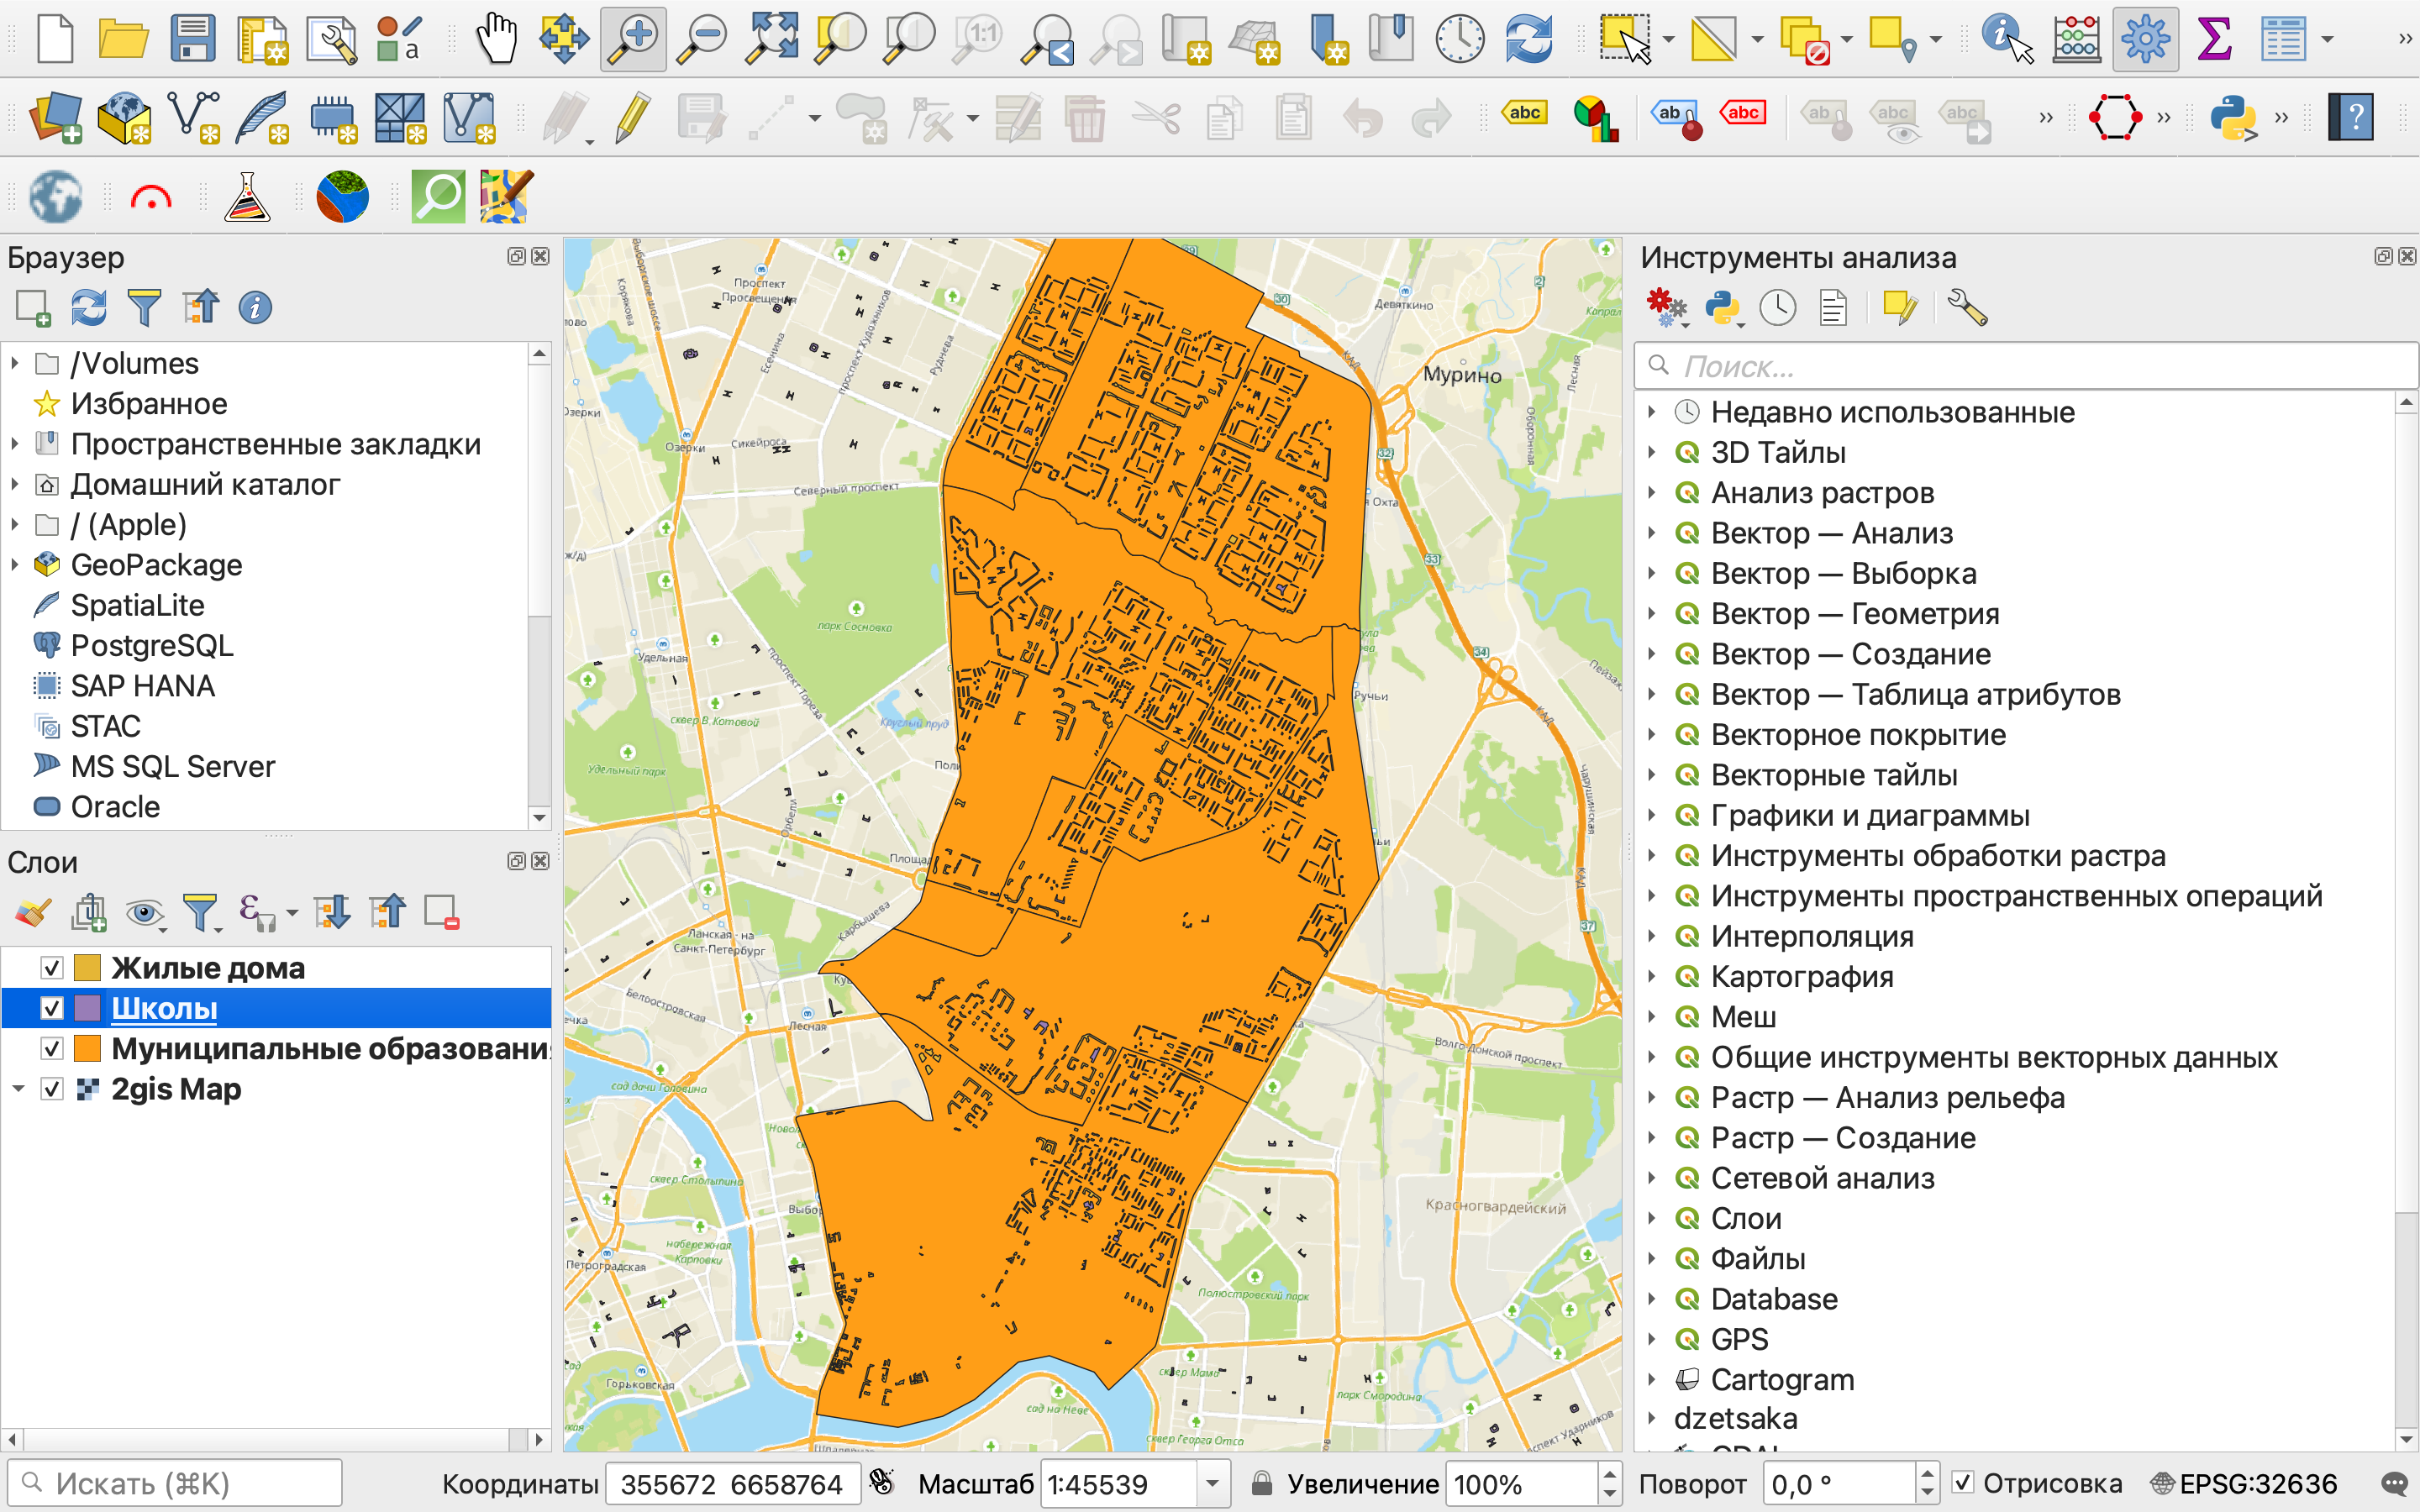Toggle visibility of Школы layer

tap(52, 1008)
